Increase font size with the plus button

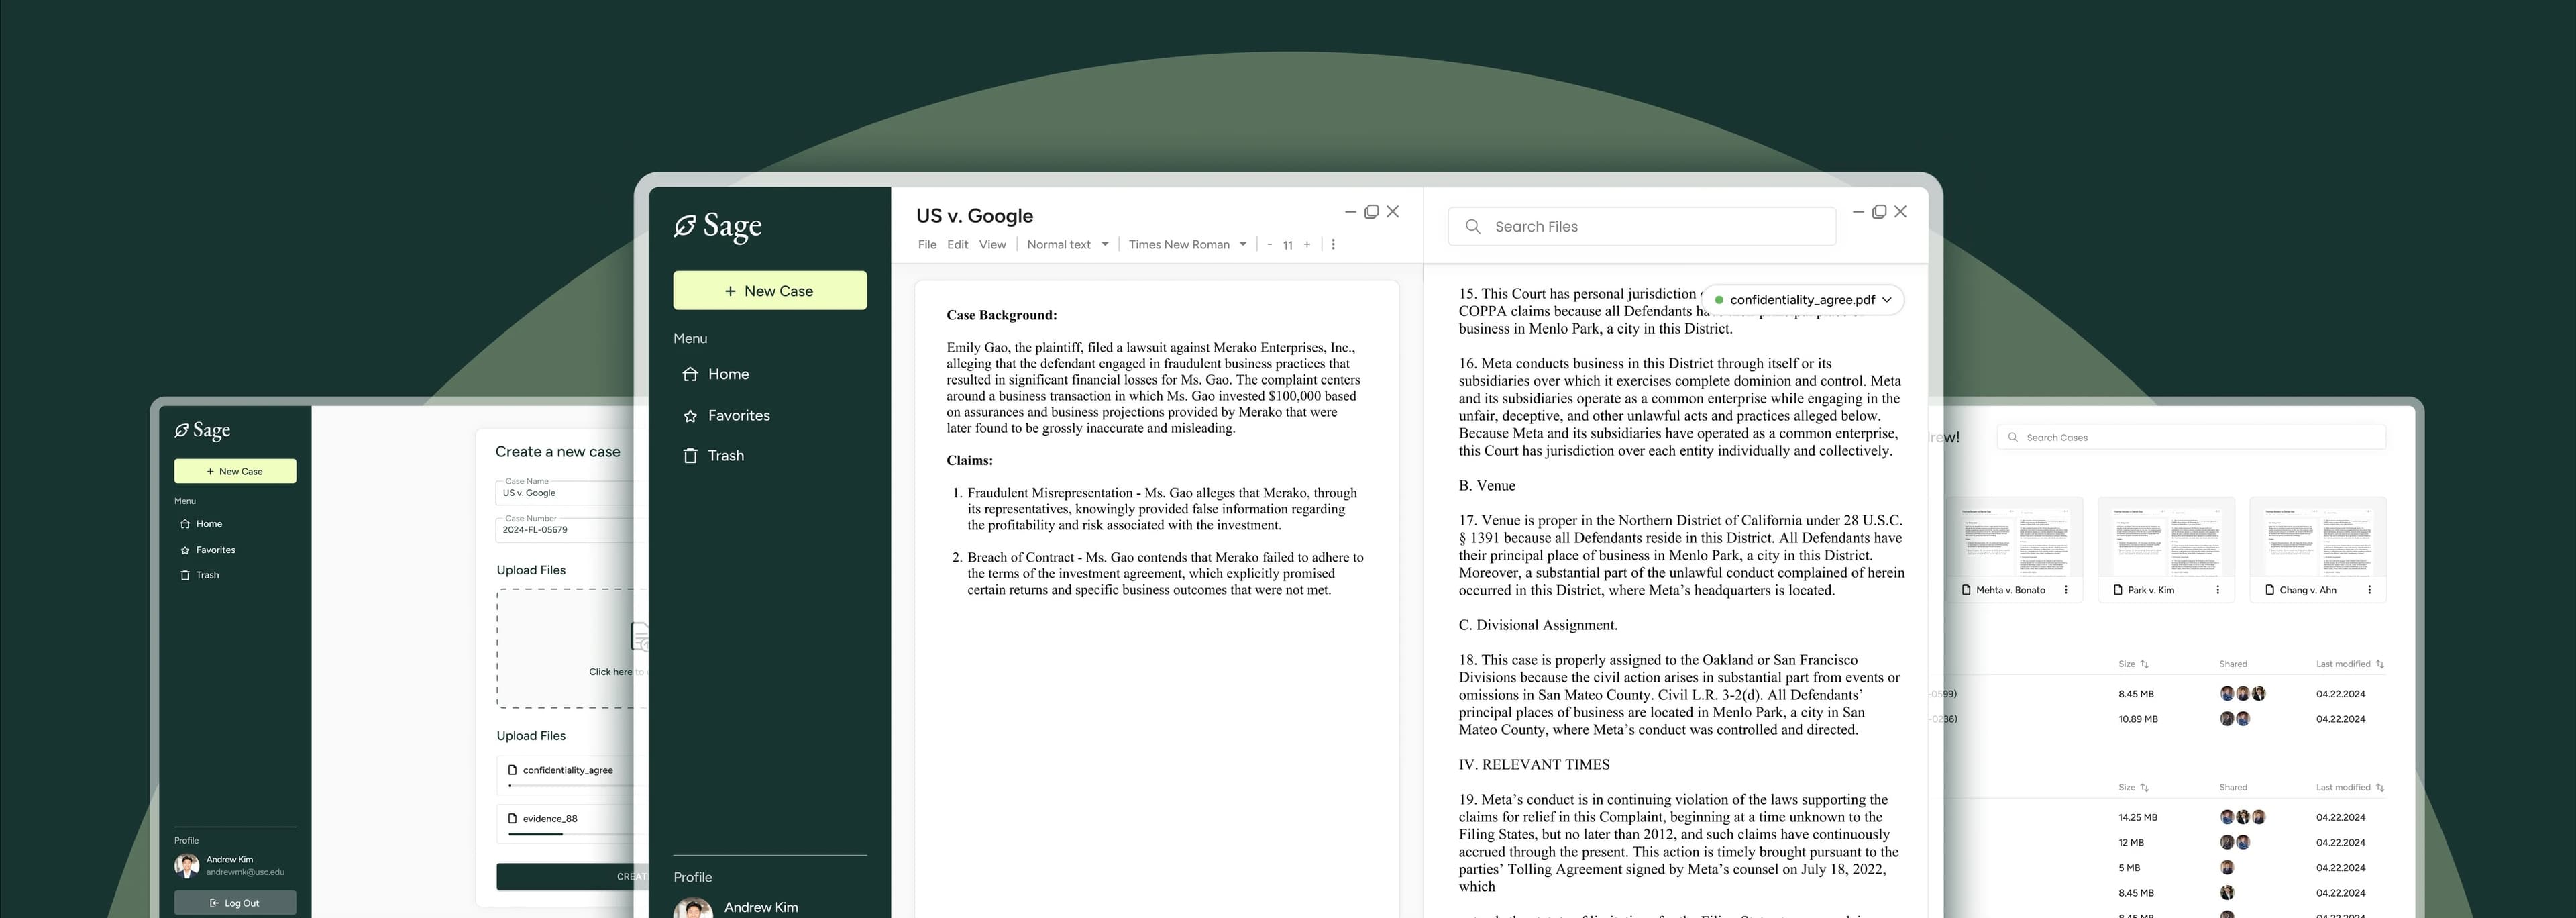1306,244
